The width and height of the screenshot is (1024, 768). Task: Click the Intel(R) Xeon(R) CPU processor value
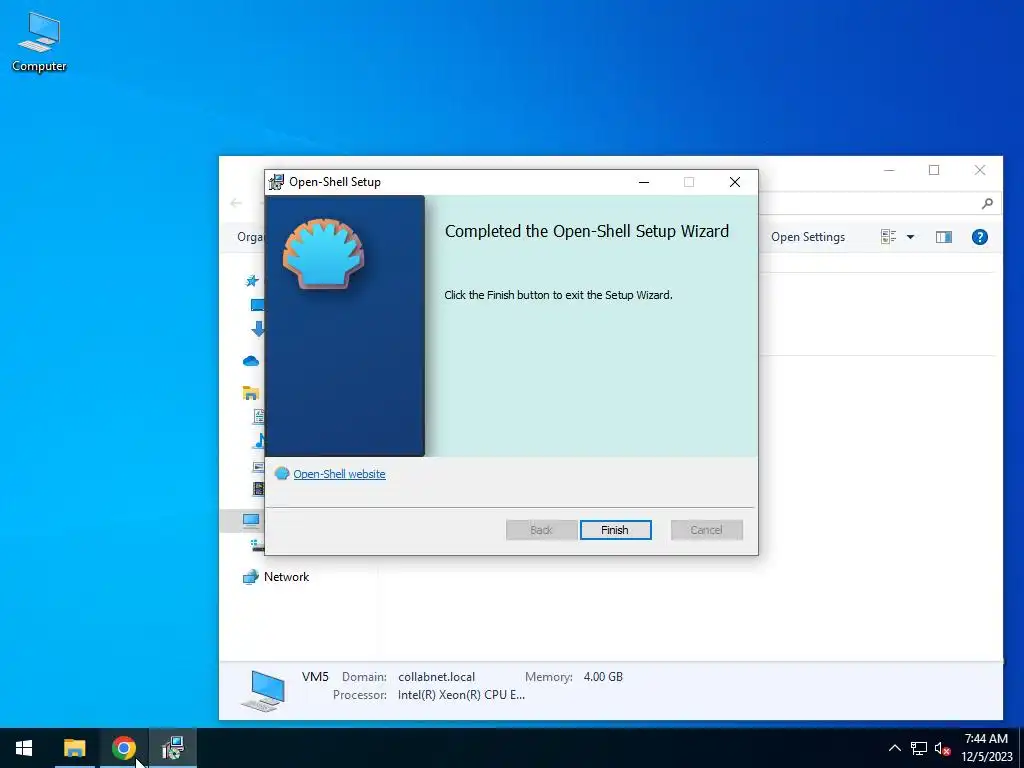pyautogui.click(x=462, y=695)
